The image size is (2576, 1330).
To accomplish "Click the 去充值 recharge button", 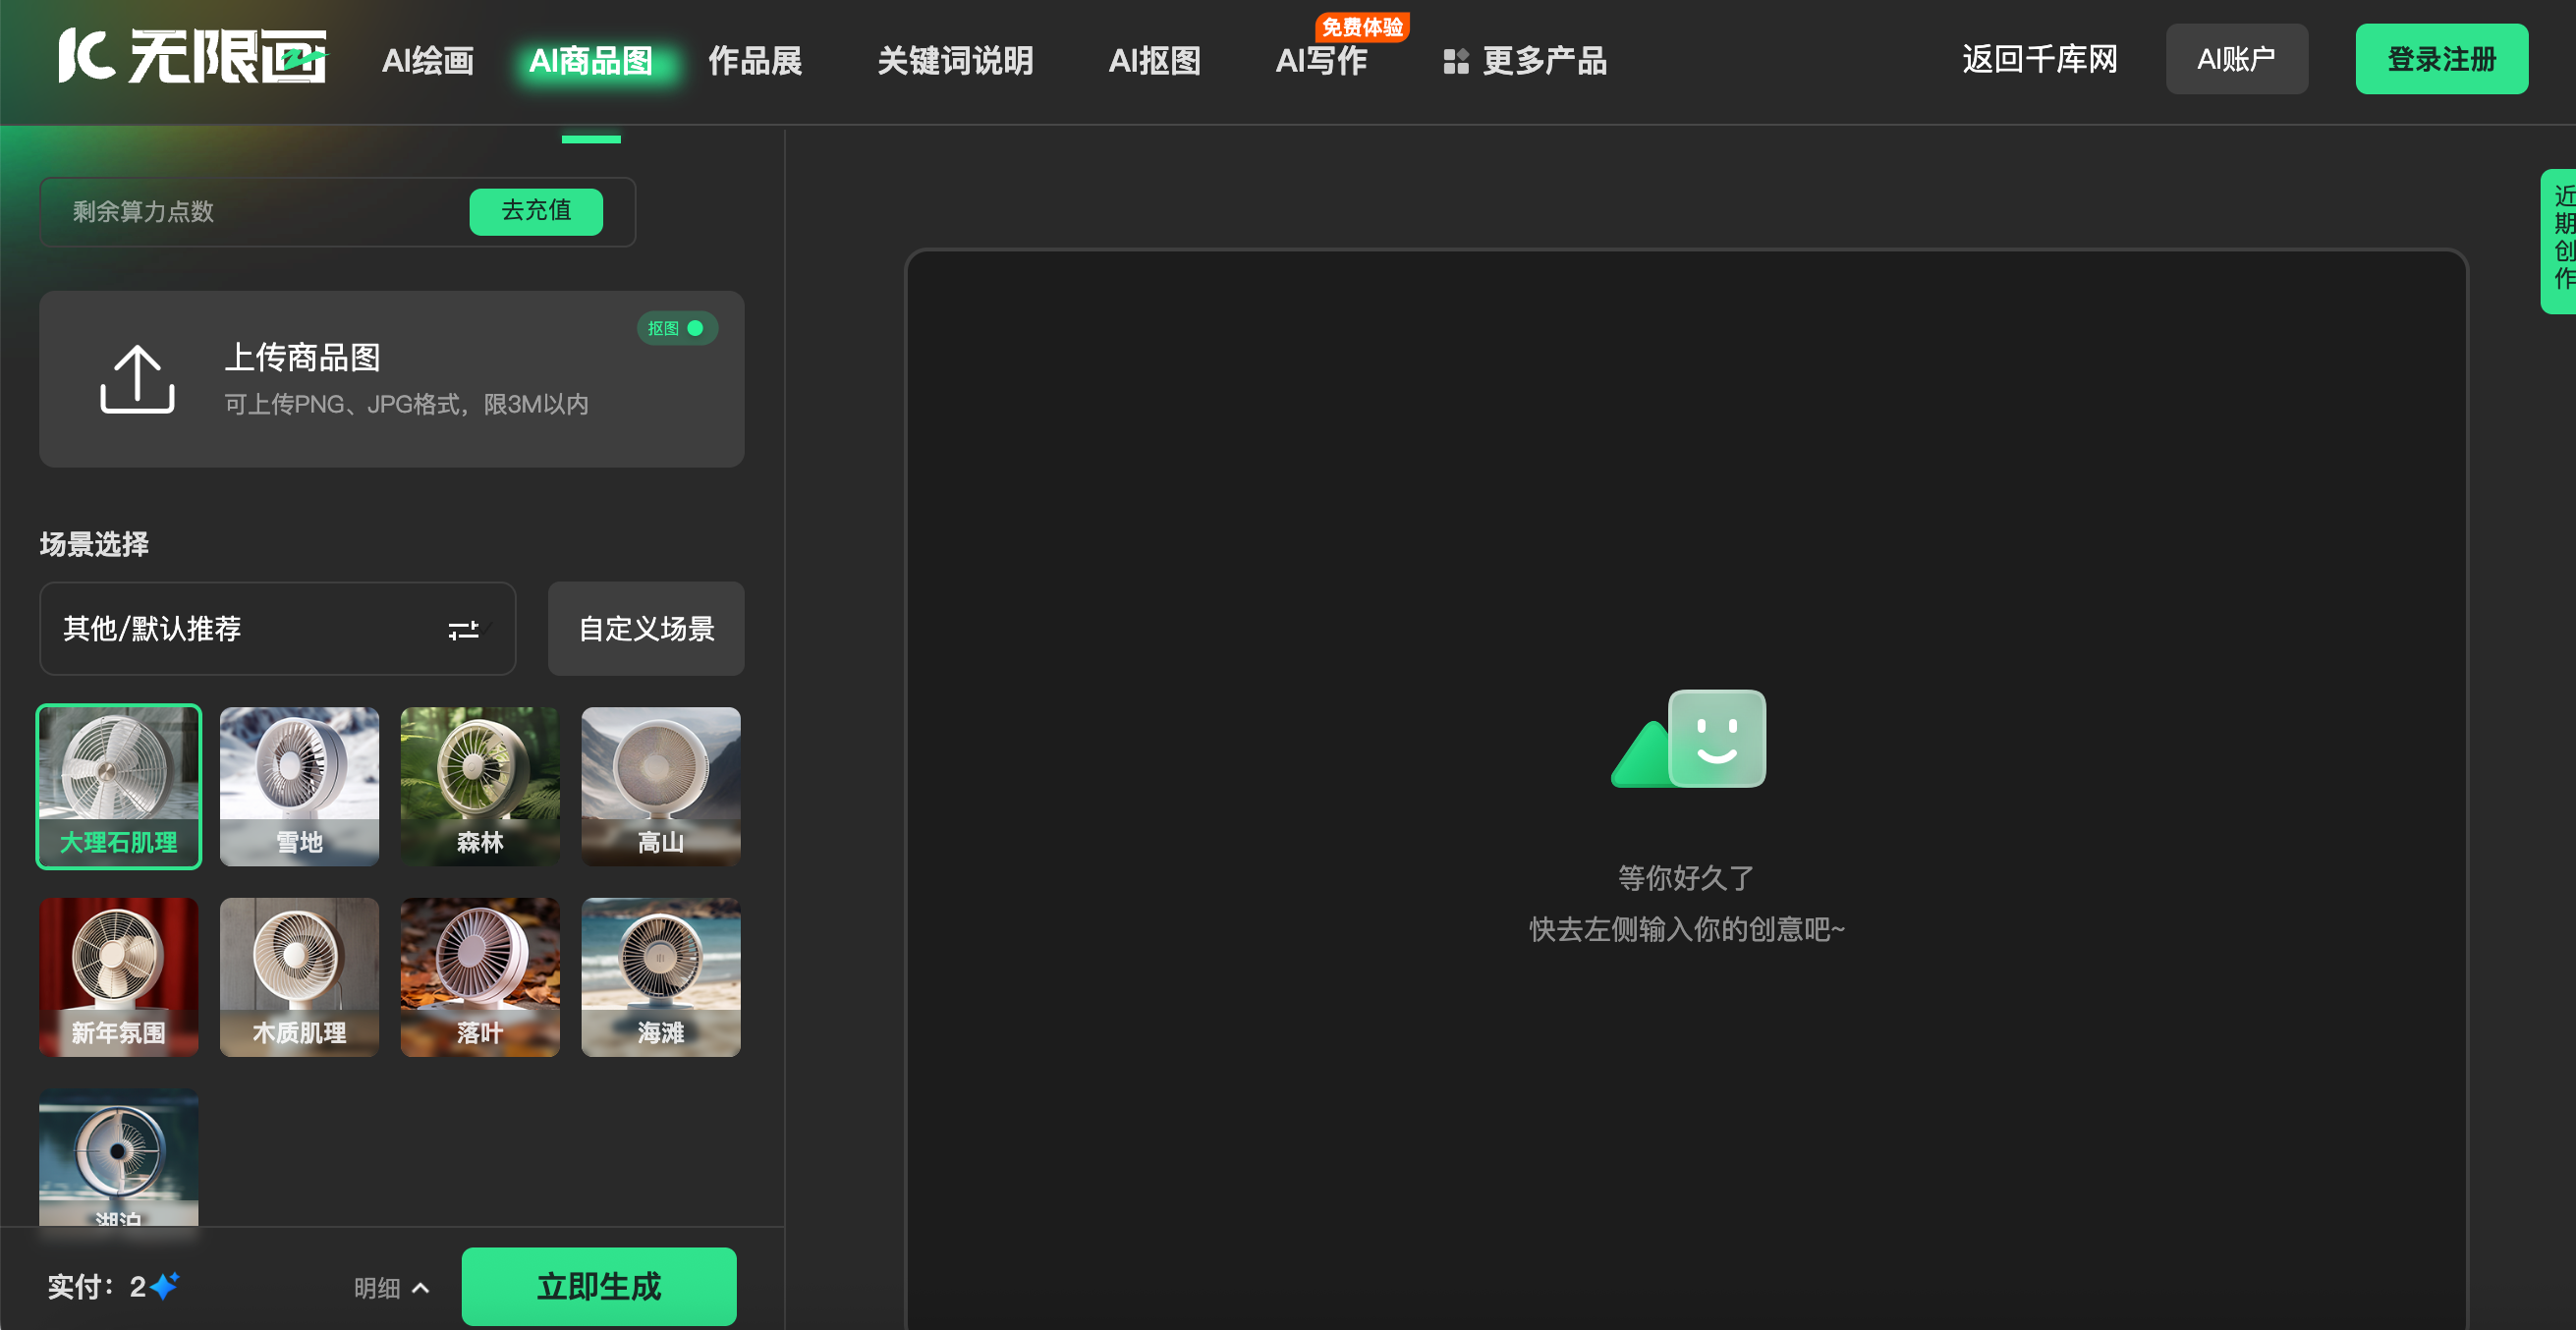I will tap(536, 211).
